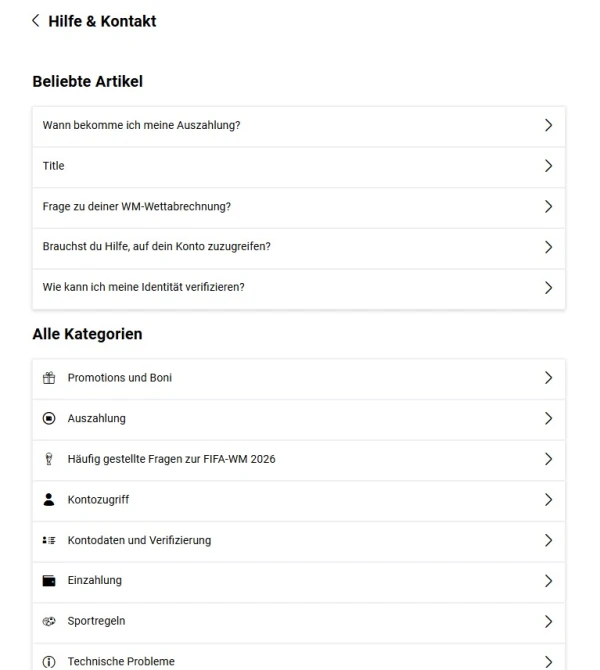Click the gift icon for Promotions und Boni
This screenshot has height=670, width=600.
click(x=49, y=378)
